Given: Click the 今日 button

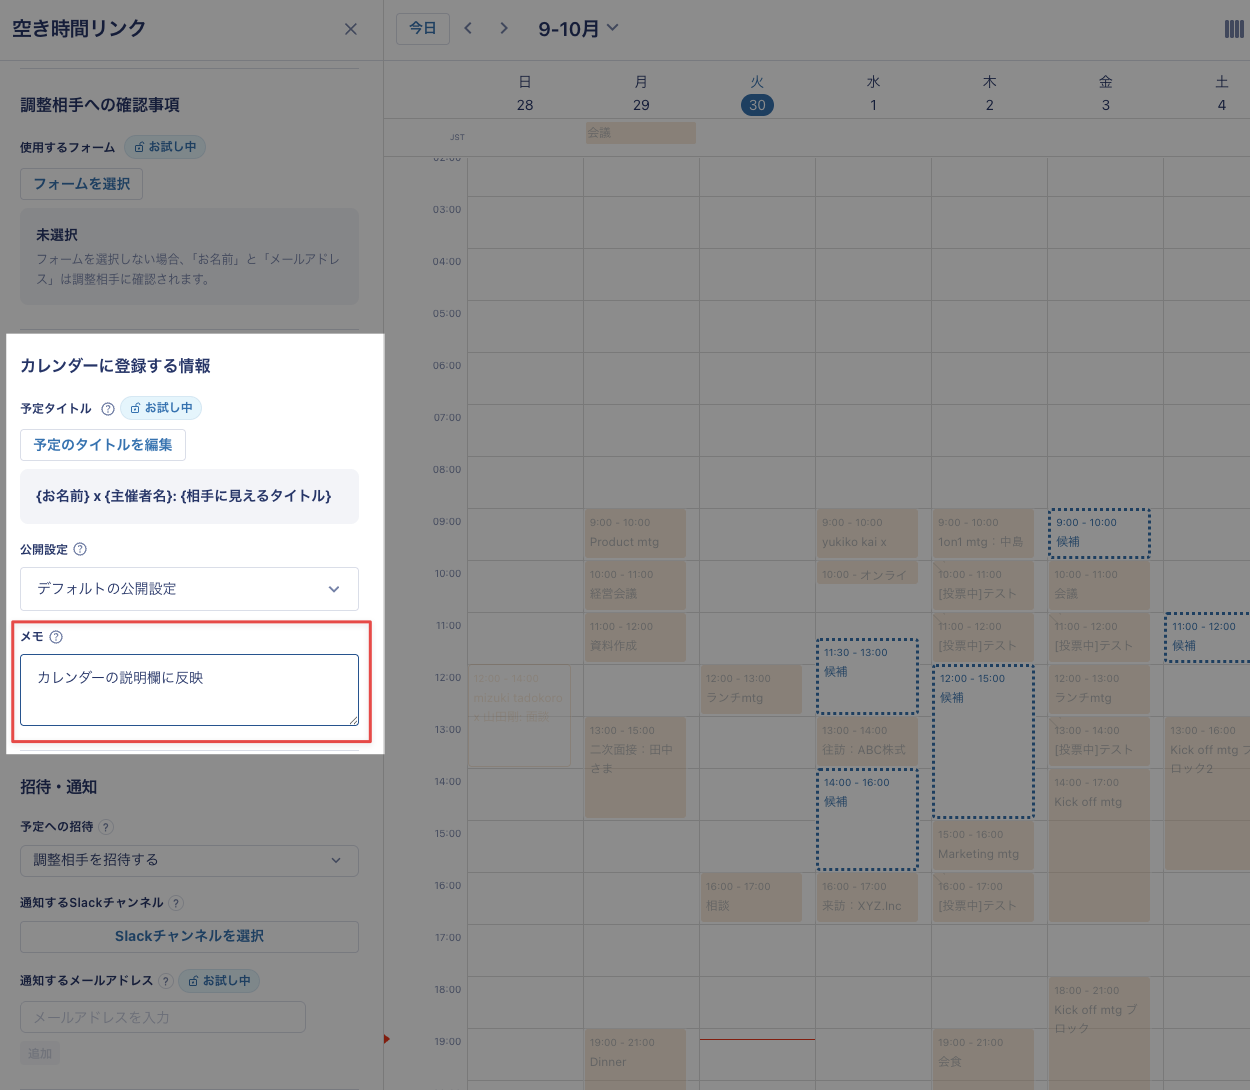Looking at the screenshot, I should click(x=423, y=28).
